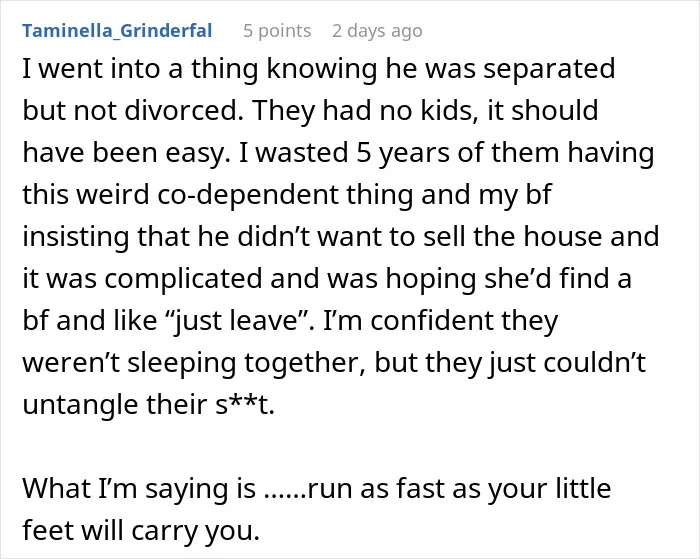Click the phrase "have been easy"
The image size is (700, 559).
pyautogui.click(x=123, y=152)
